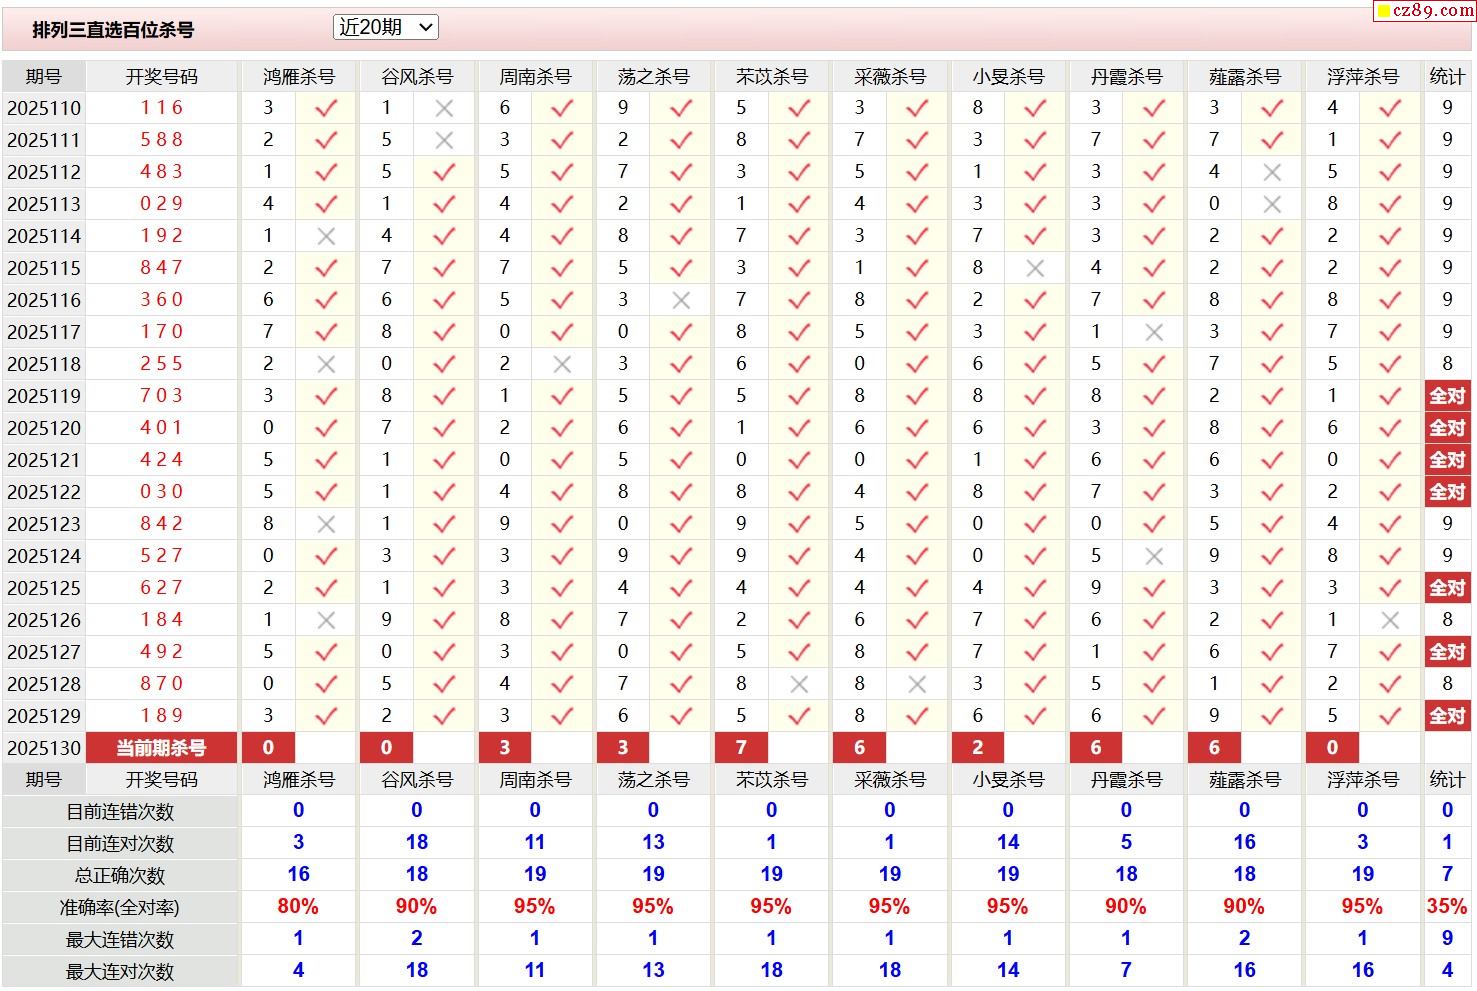Click the winning number 8 4 7
Image resolution: width=1477 pixels, height=991 pixels.
pyautogui.click(x=162, y=268)
